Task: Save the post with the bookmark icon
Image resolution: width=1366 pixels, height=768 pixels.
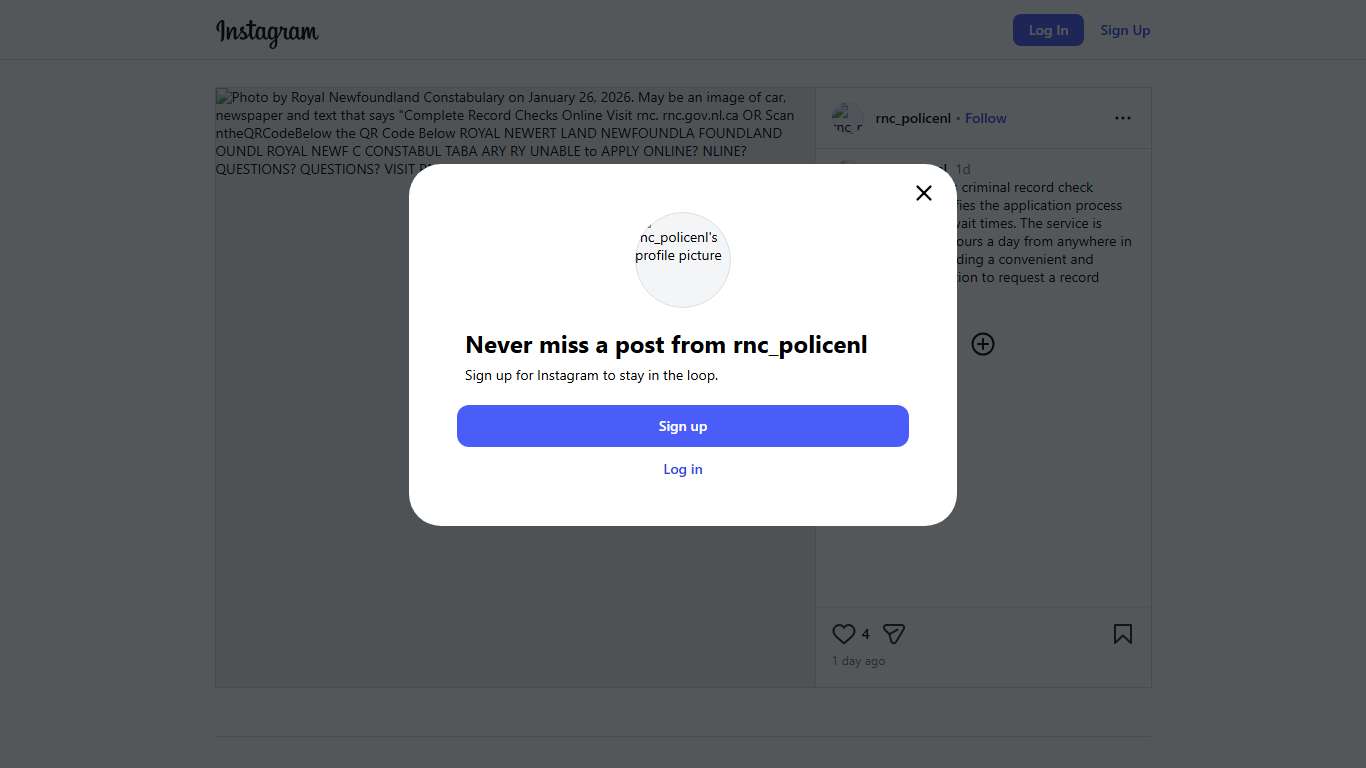Action: pos(1123,634)
